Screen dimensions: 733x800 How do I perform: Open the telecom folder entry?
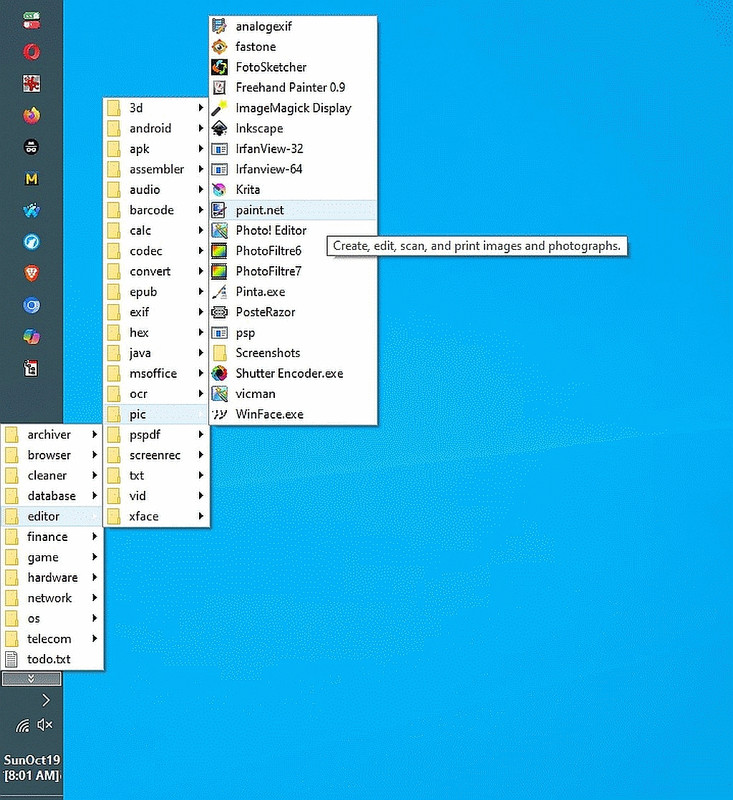click(52, 638)
